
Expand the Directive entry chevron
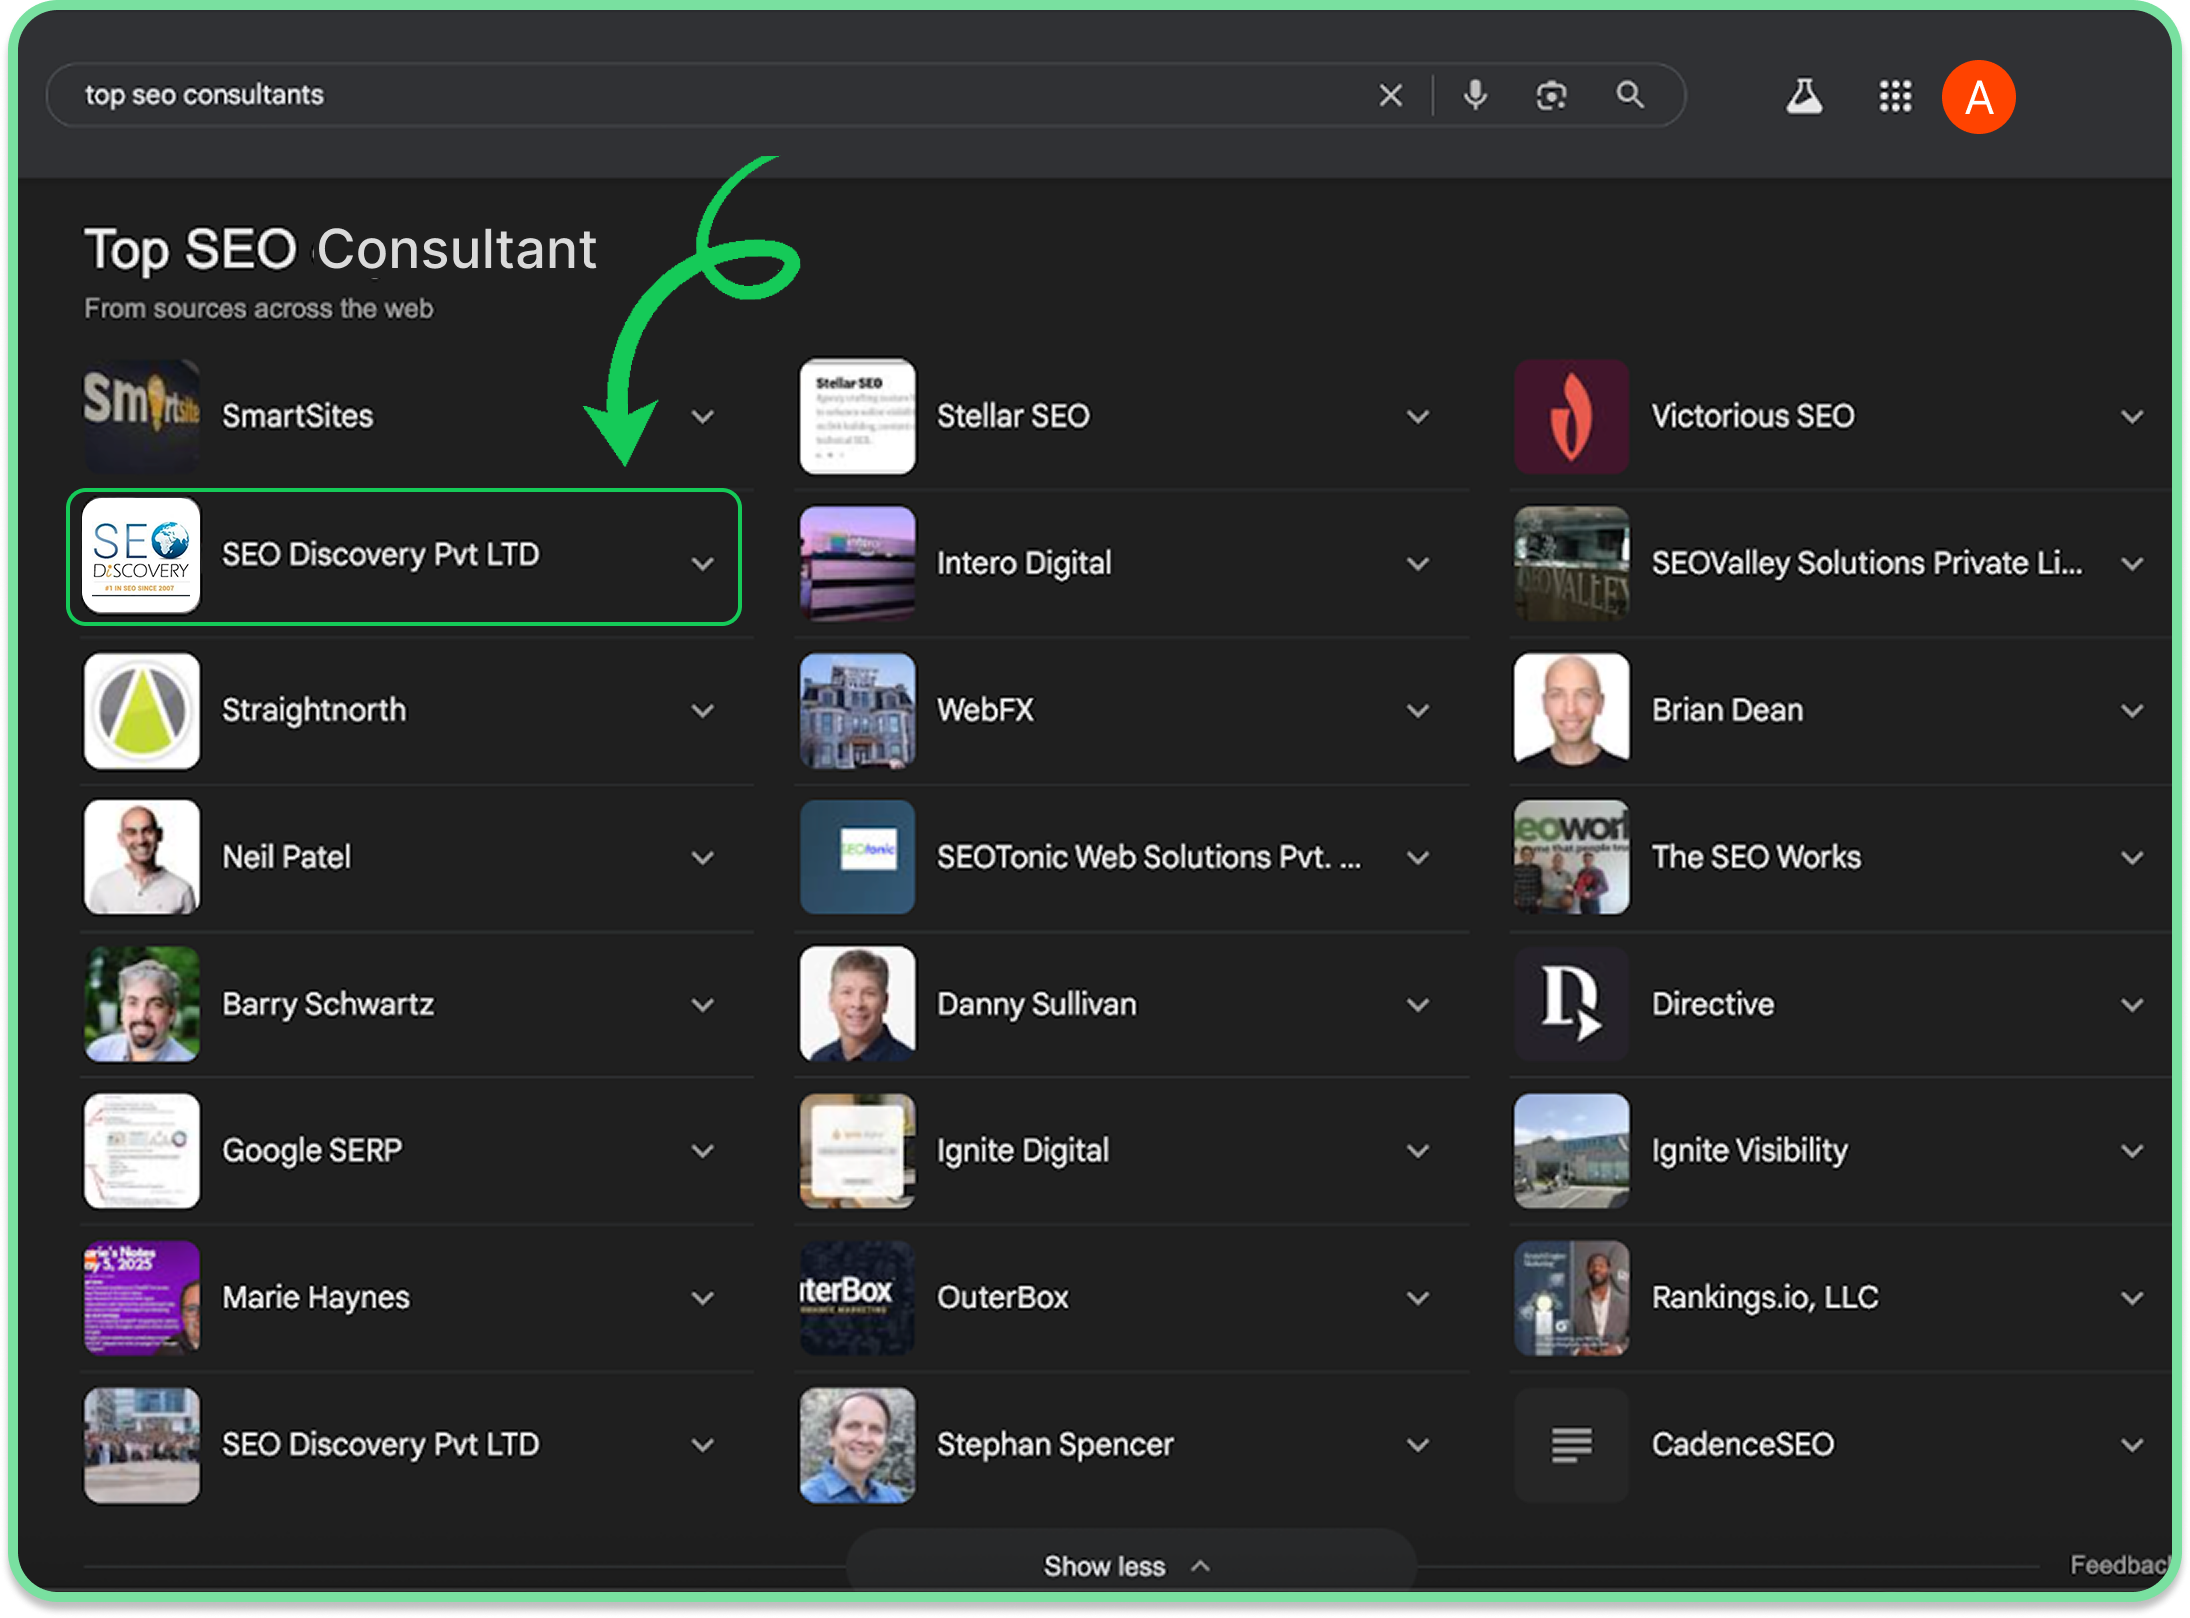tap(2132, 1004)
